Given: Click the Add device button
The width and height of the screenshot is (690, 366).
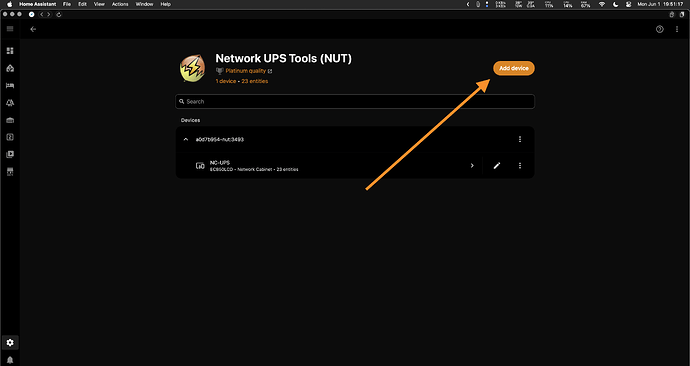Looking at the screenshot, I should pyautogui.click(x=514, y=68).
